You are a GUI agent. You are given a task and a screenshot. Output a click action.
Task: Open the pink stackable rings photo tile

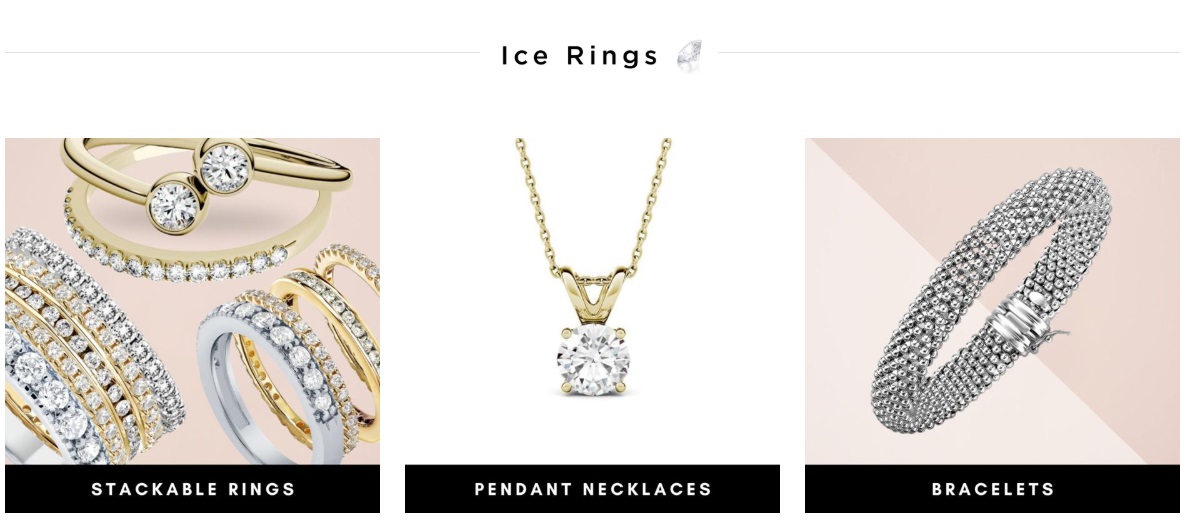192,301
